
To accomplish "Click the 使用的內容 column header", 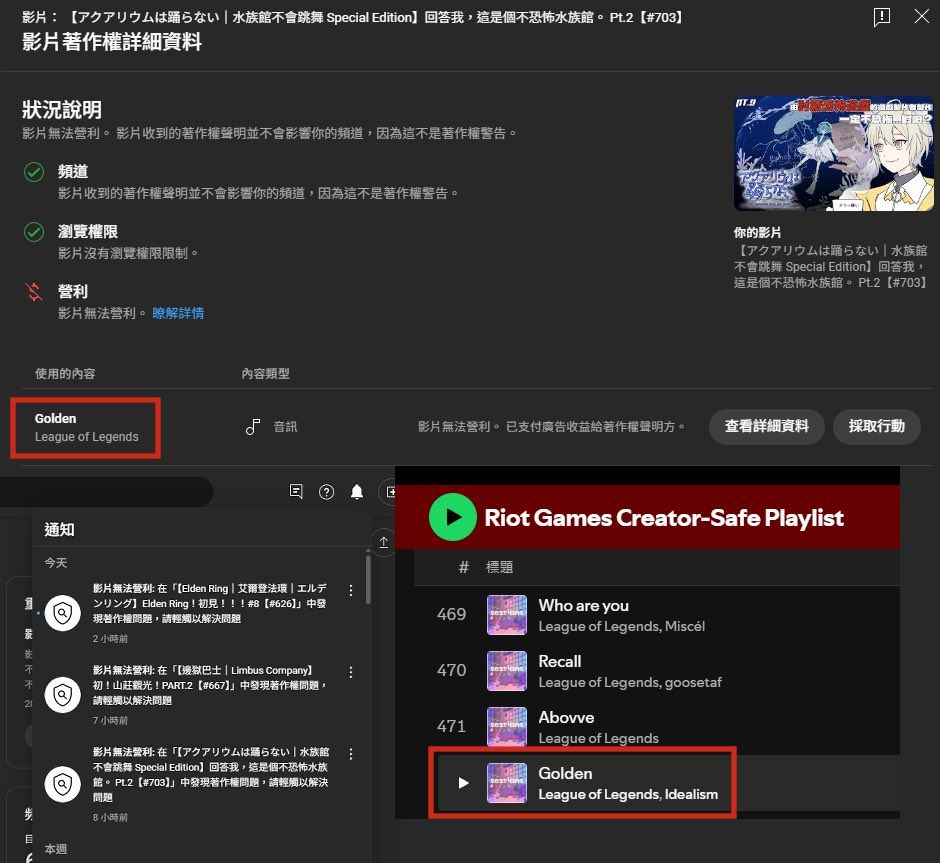I will 65,373.
